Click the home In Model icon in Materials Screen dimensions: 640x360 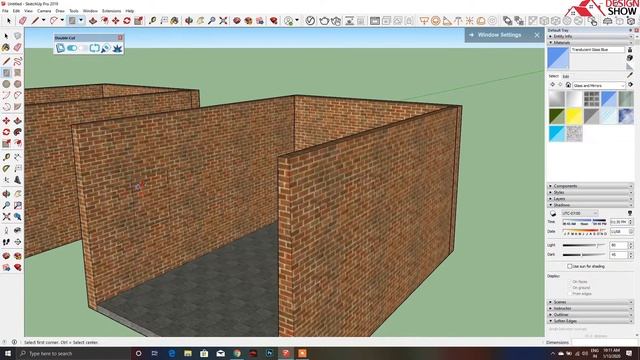tap(568, 85)
